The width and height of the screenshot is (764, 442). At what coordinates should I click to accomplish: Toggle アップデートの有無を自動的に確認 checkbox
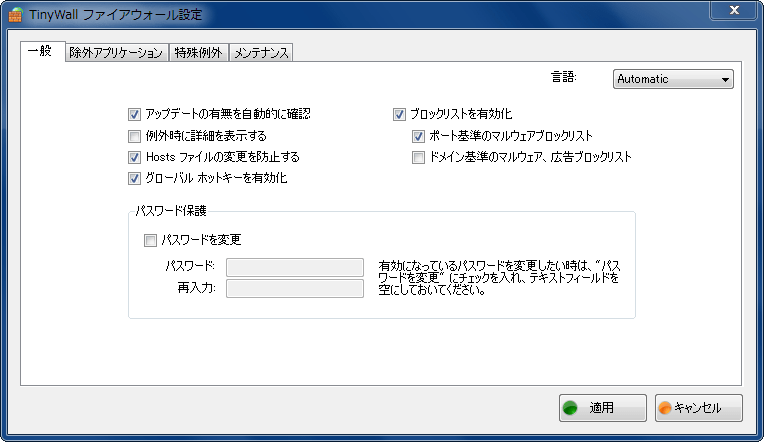(134, 115)
